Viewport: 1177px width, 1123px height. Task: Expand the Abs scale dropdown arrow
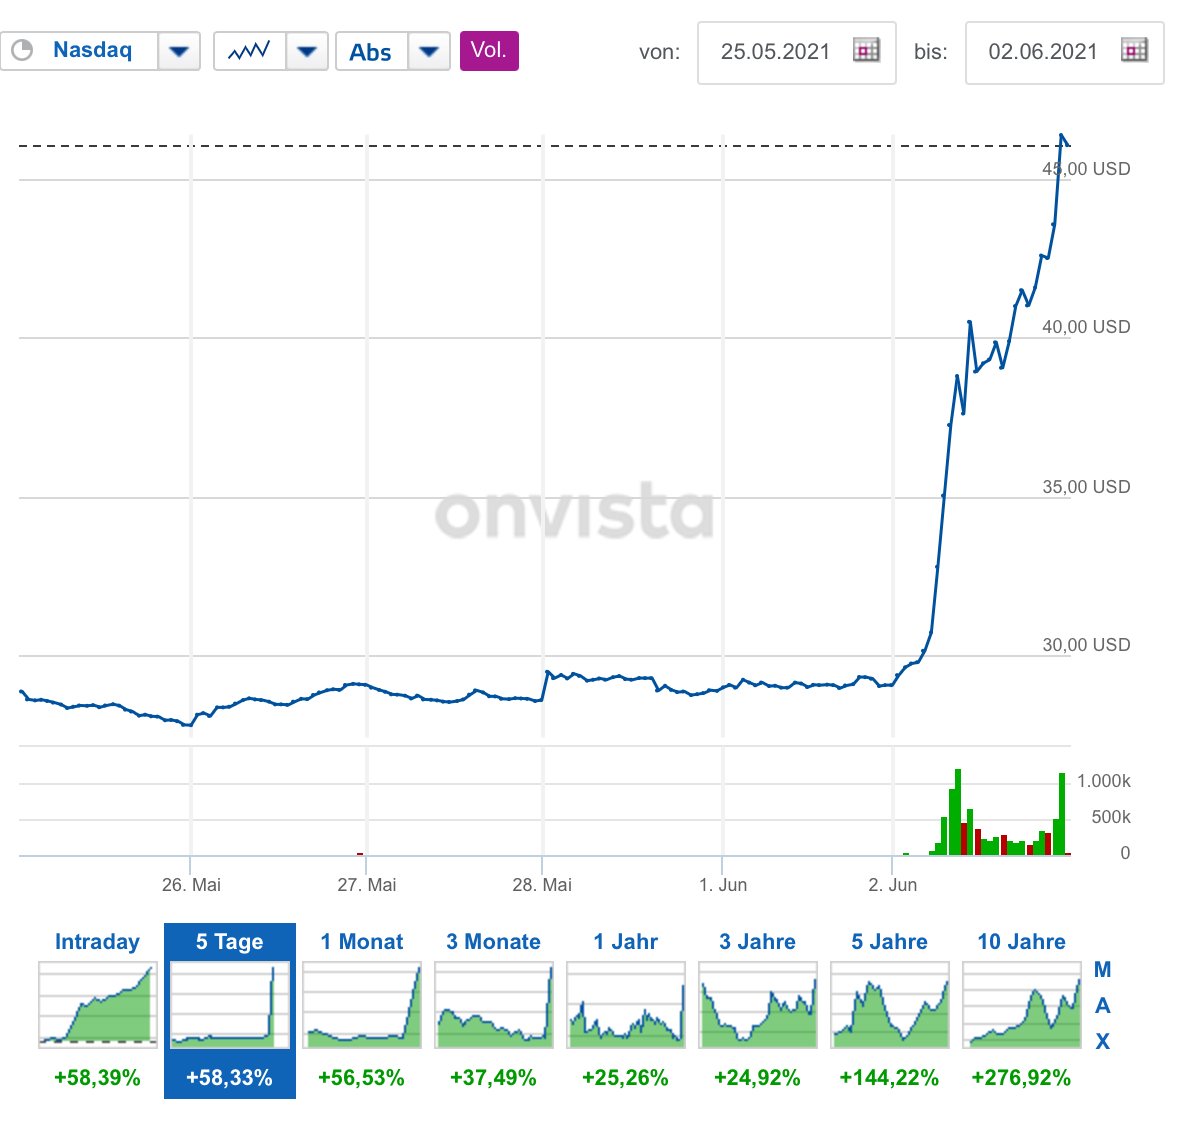pos(429,51)
